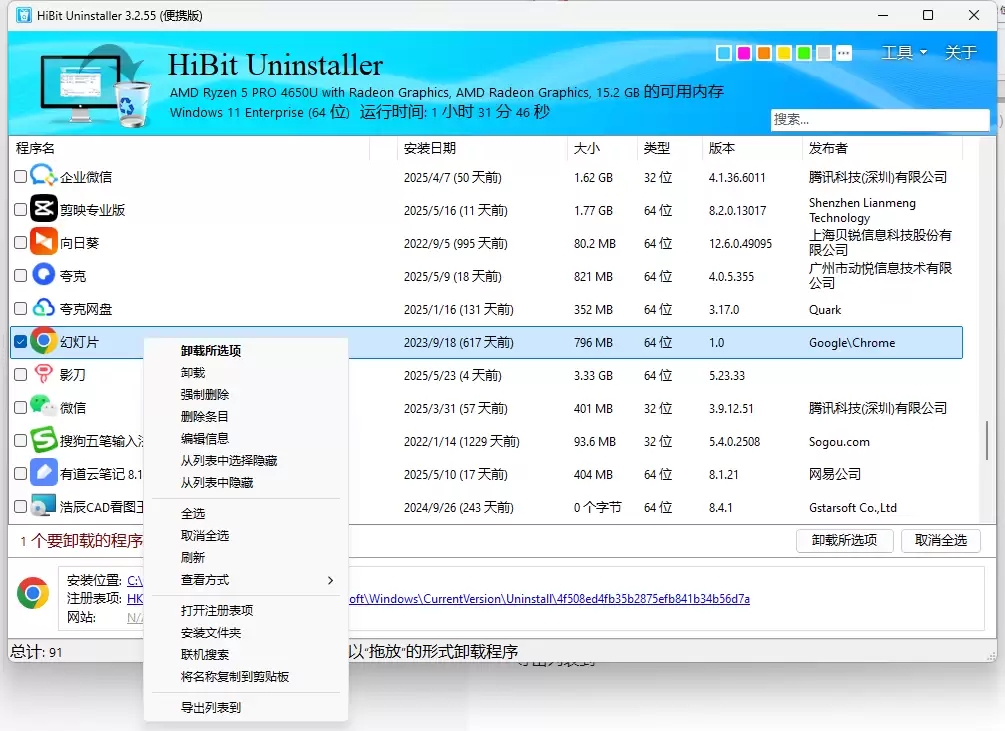Image resolution: width=1005 pixels, height=731 pixels.
Task: Click the 剪映专业版 app icon
Action: (x=44, y=209)
